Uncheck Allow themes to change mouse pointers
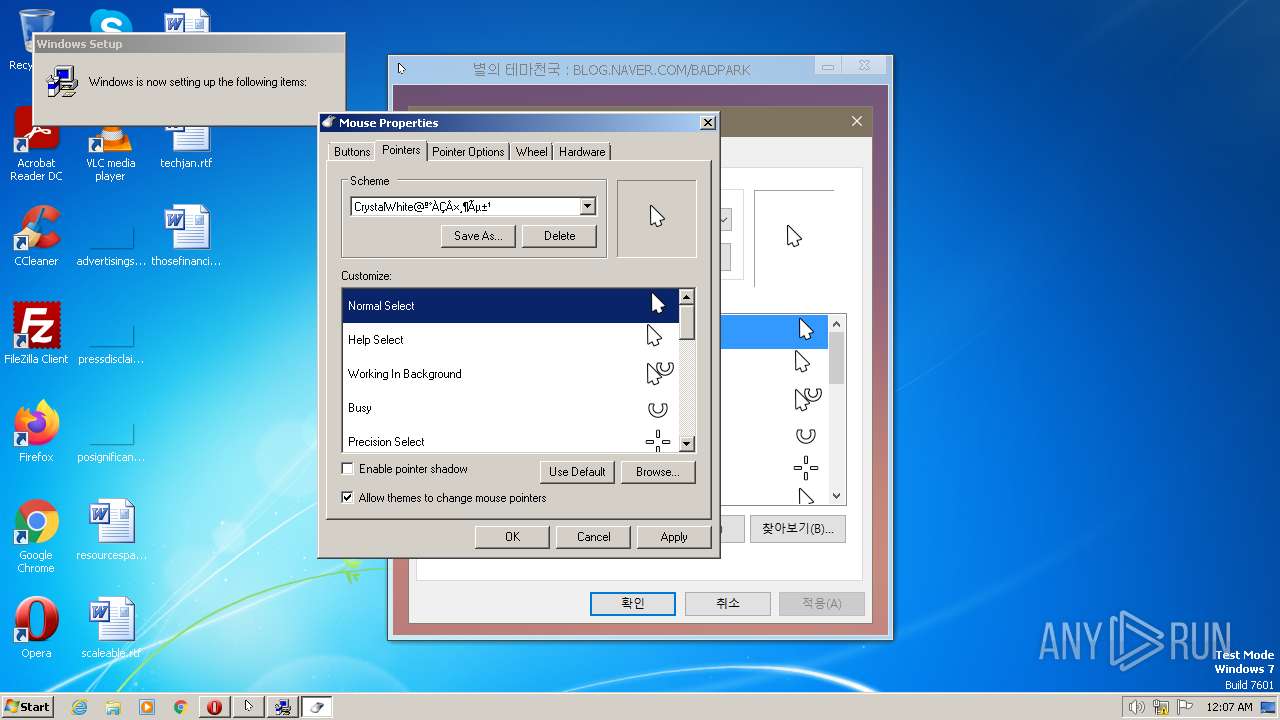 (348, 498)
